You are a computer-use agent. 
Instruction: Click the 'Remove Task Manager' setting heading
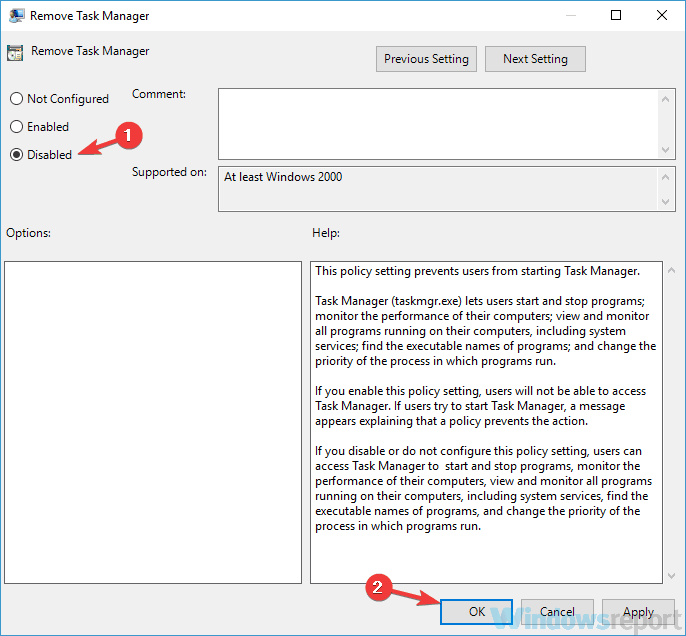point(90,51)
